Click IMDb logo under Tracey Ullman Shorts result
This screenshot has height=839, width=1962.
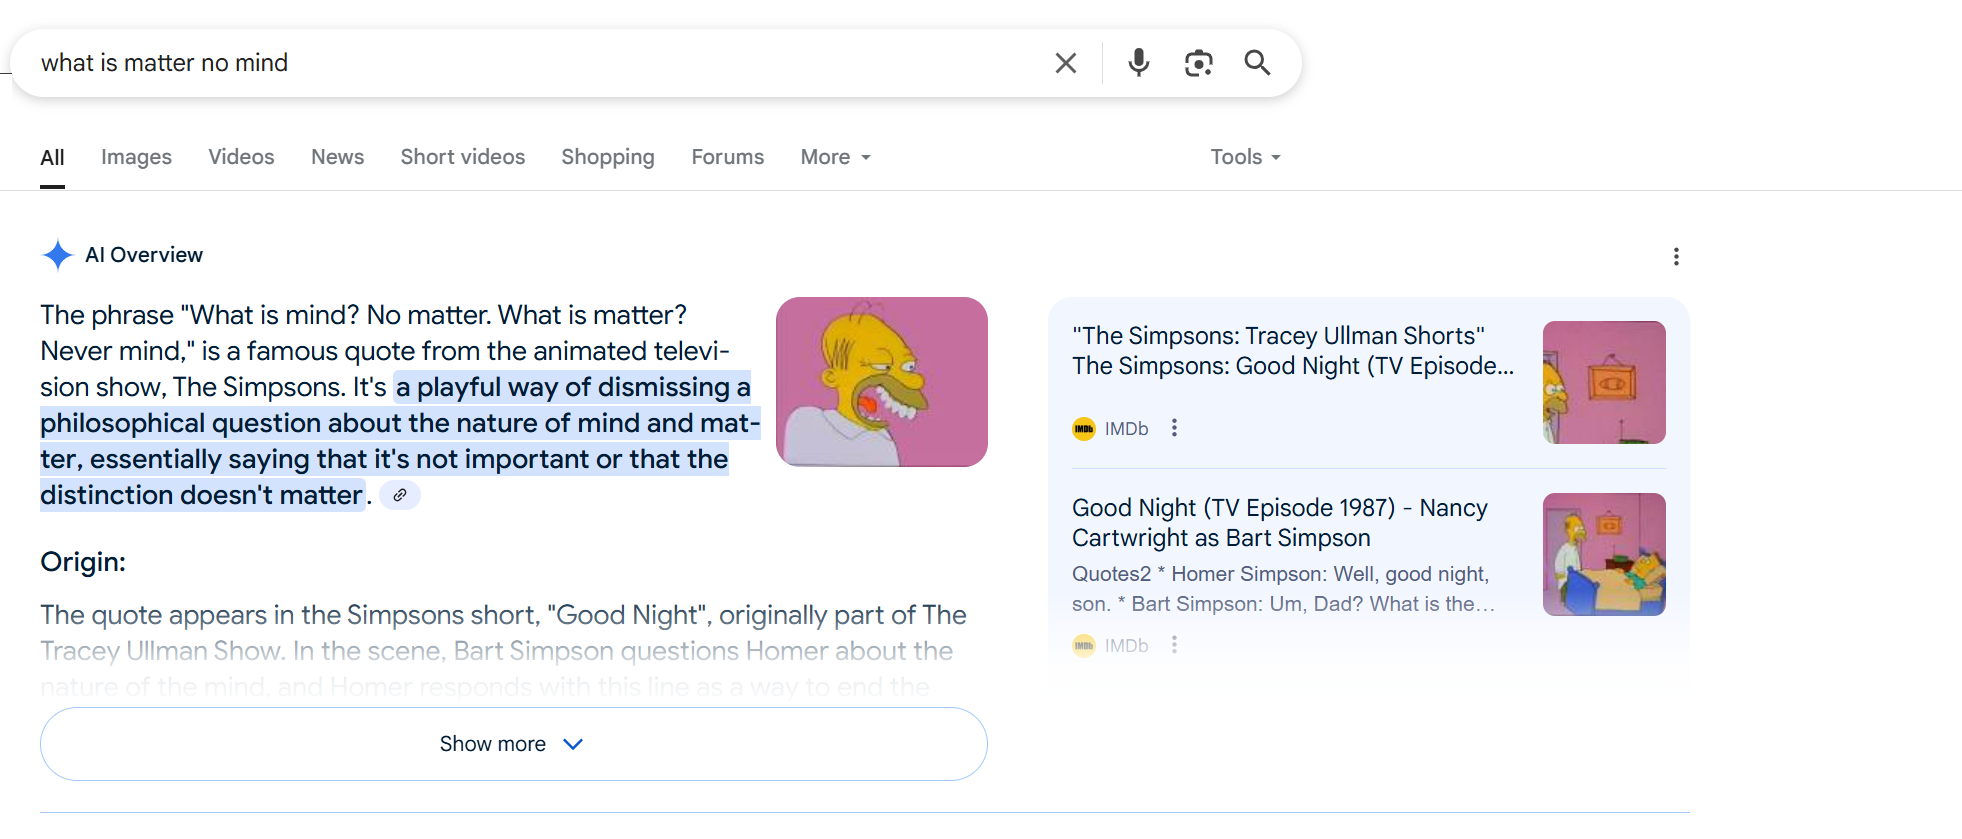[1084, 429]
